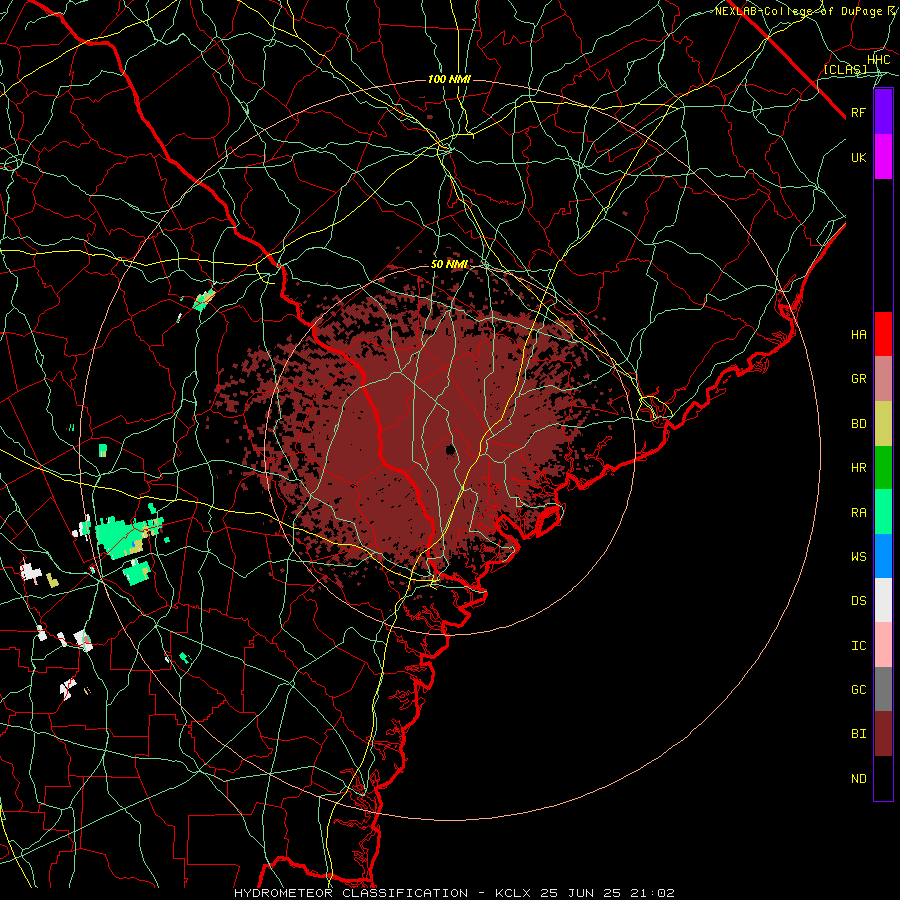The width and height of the screenshot is (900, 900).
Task: Click the GR legend label
Action: click(858, 379)
